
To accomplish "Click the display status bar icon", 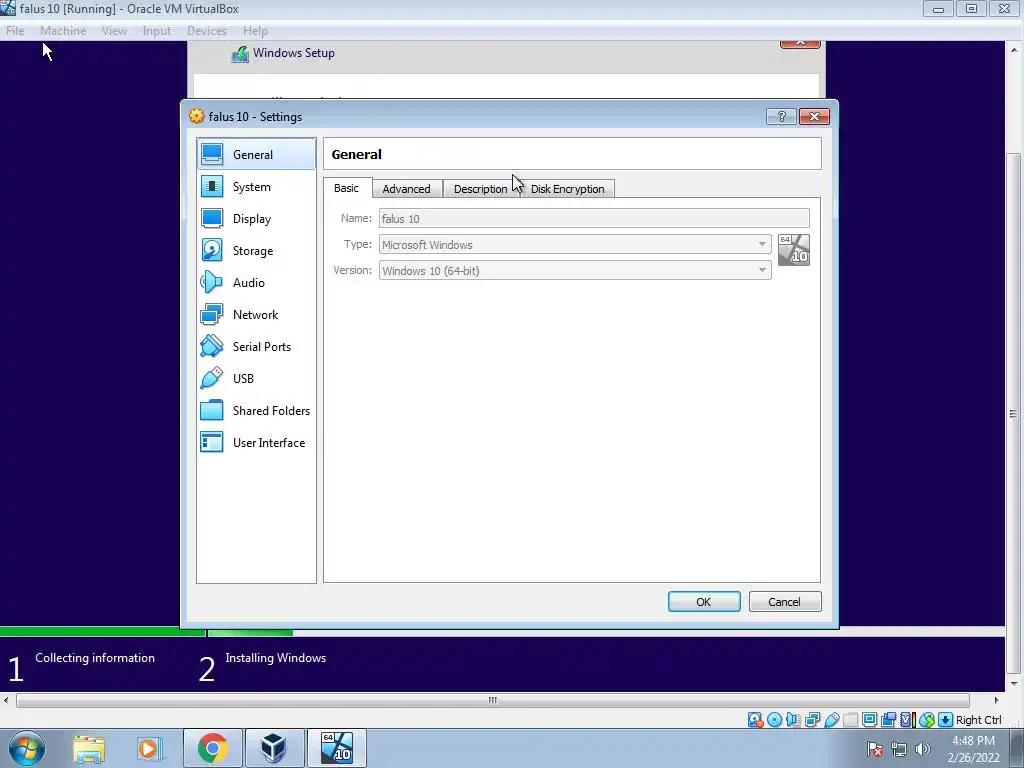I will pyautogui.click(x=869, y=720).
